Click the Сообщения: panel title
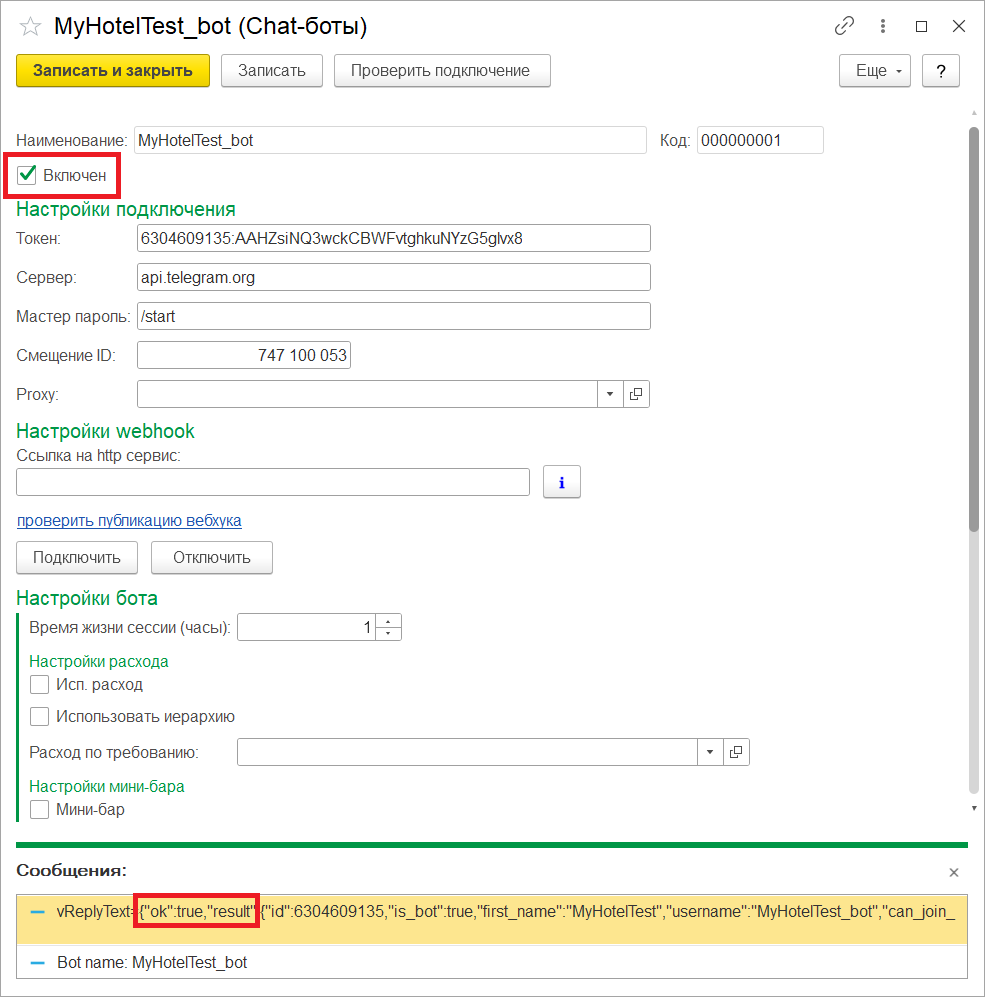985x997 pixels. tap(71, 870)
